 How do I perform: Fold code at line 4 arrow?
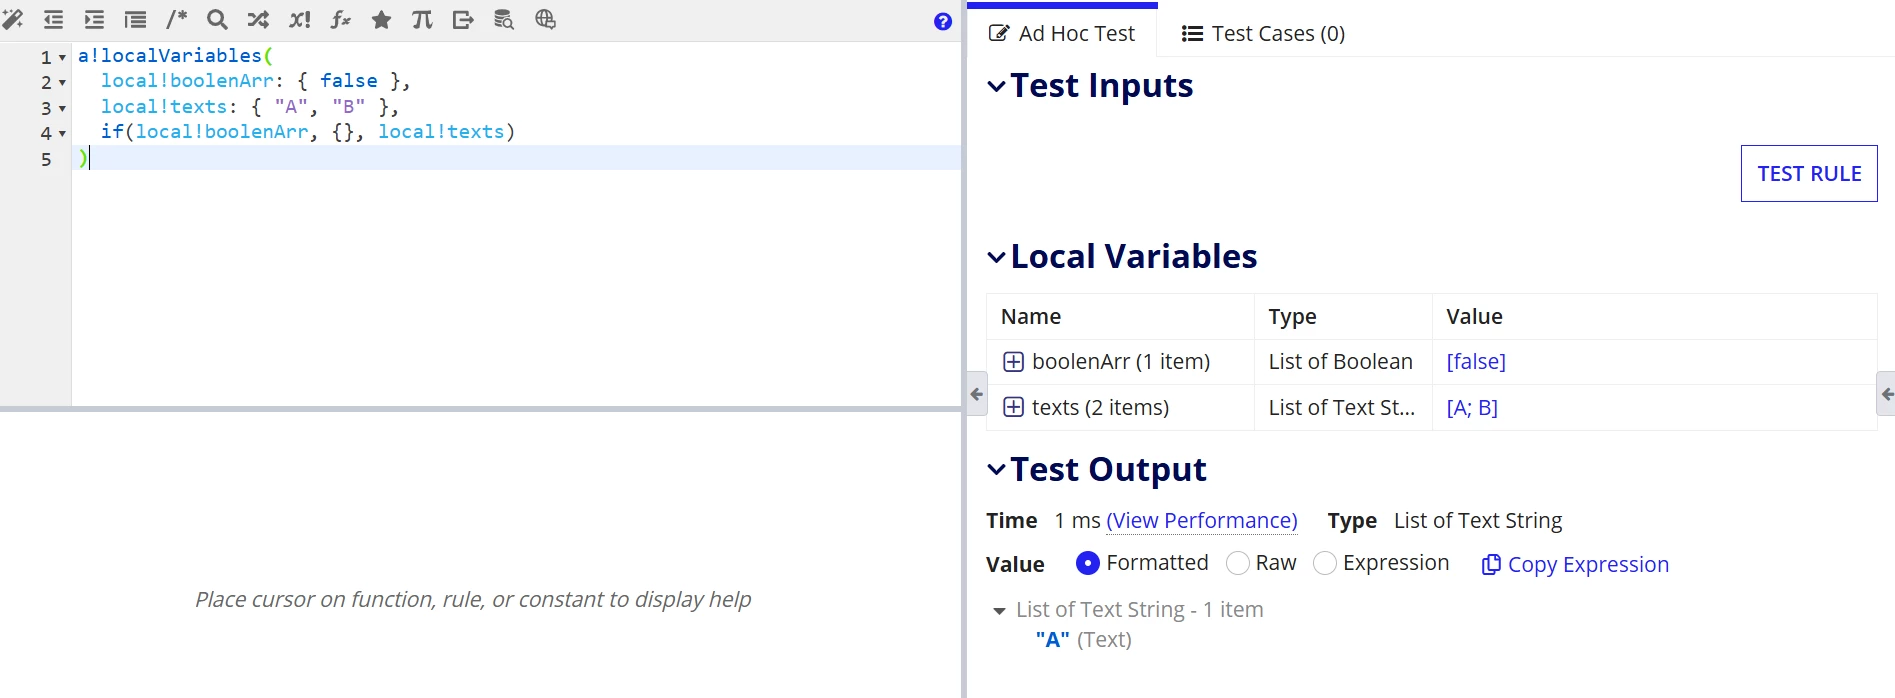click(x=62, y=134)
